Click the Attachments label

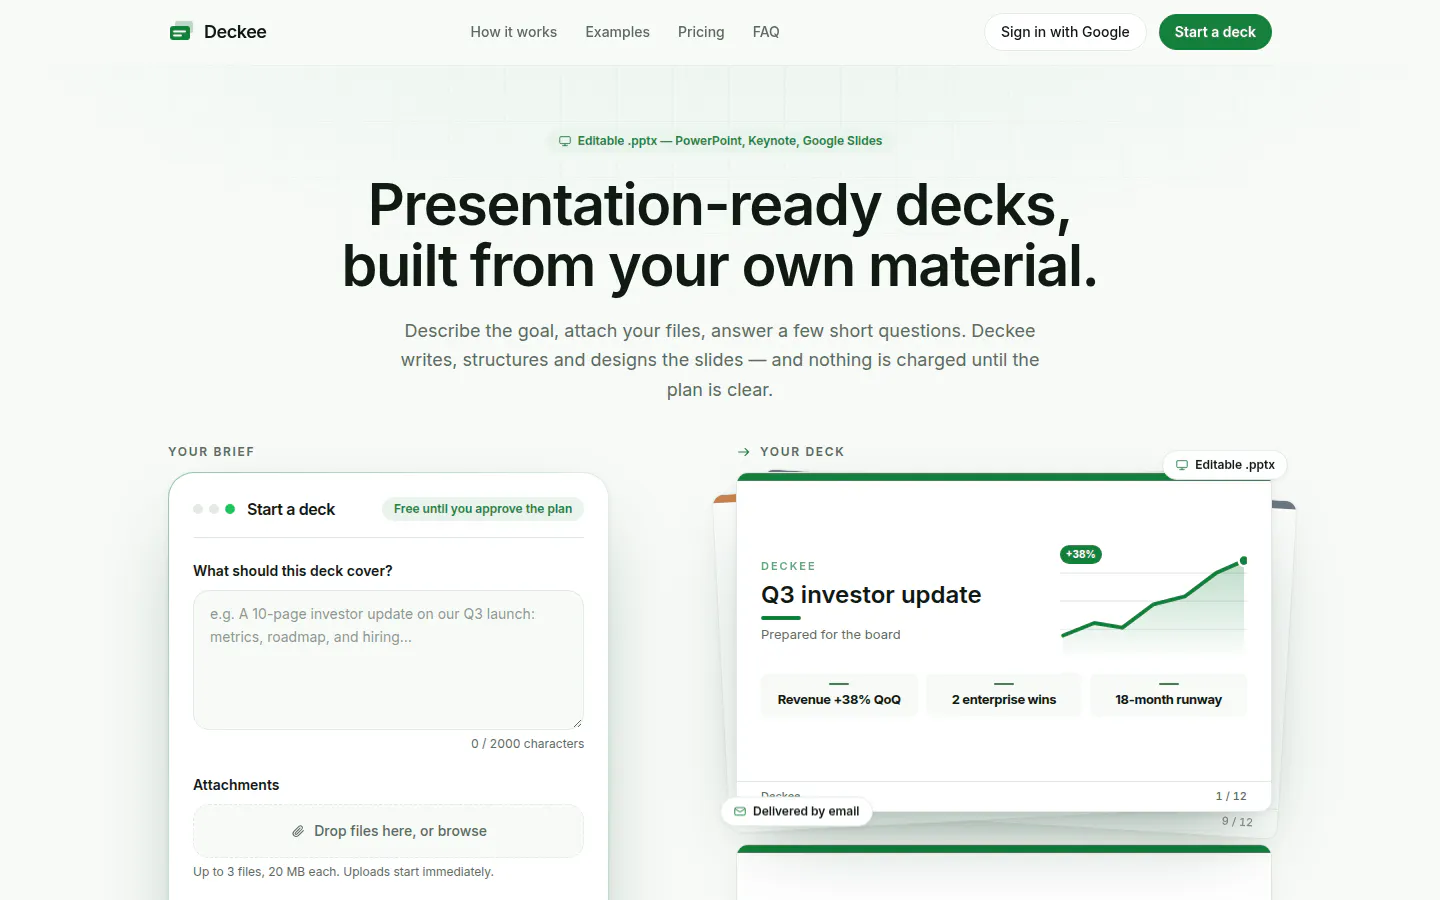pyautogui.click(x=236, y=785)
